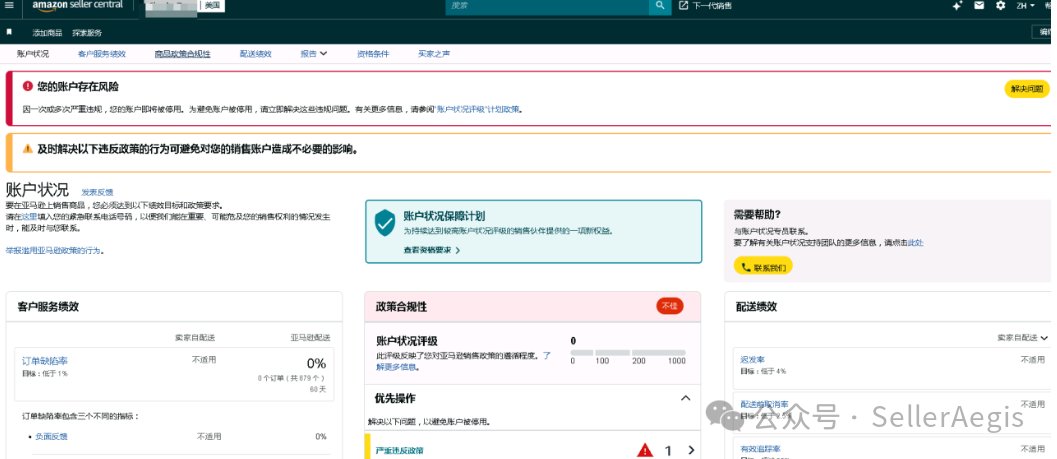This screenshot has height=459, width=1057.
Task: Open the 配送绩效 tab
Action: pos(255,54)
